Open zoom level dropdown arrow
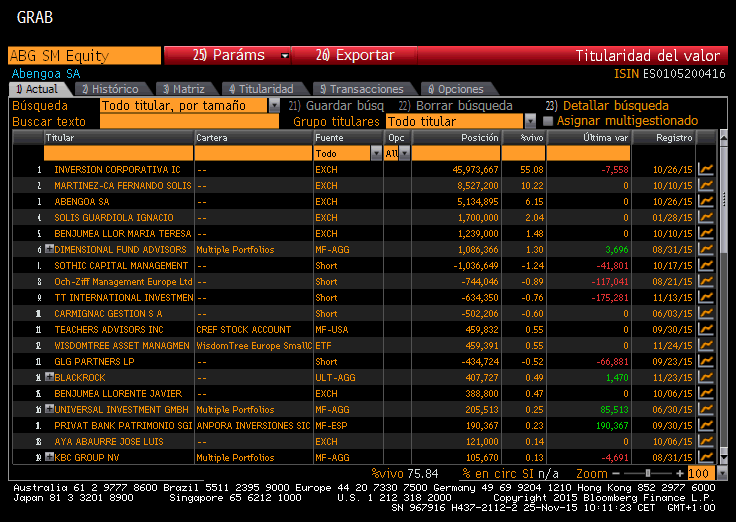 [x=723, y=474]
